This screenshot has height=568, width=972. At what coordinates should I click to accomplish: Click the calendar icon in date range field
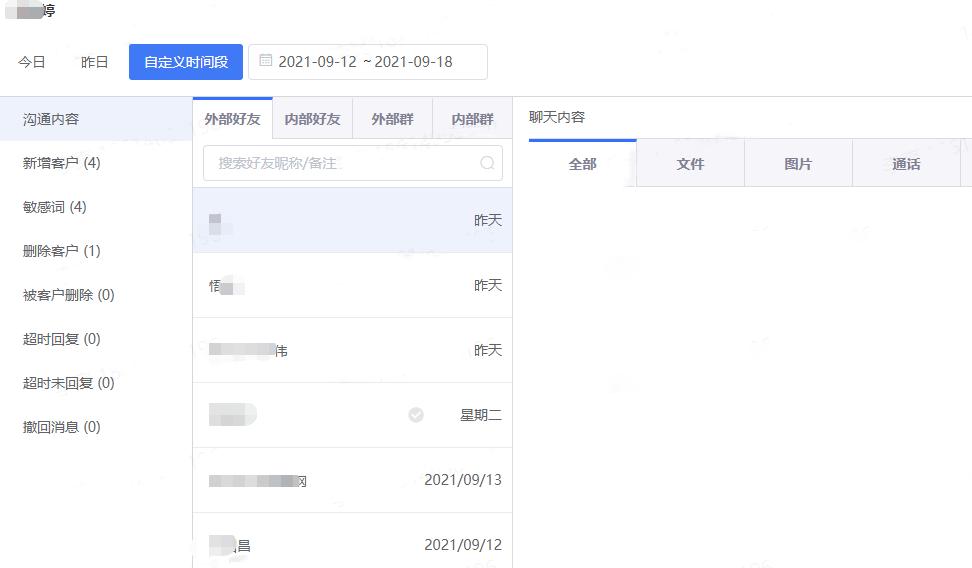(x=265, y=61)
